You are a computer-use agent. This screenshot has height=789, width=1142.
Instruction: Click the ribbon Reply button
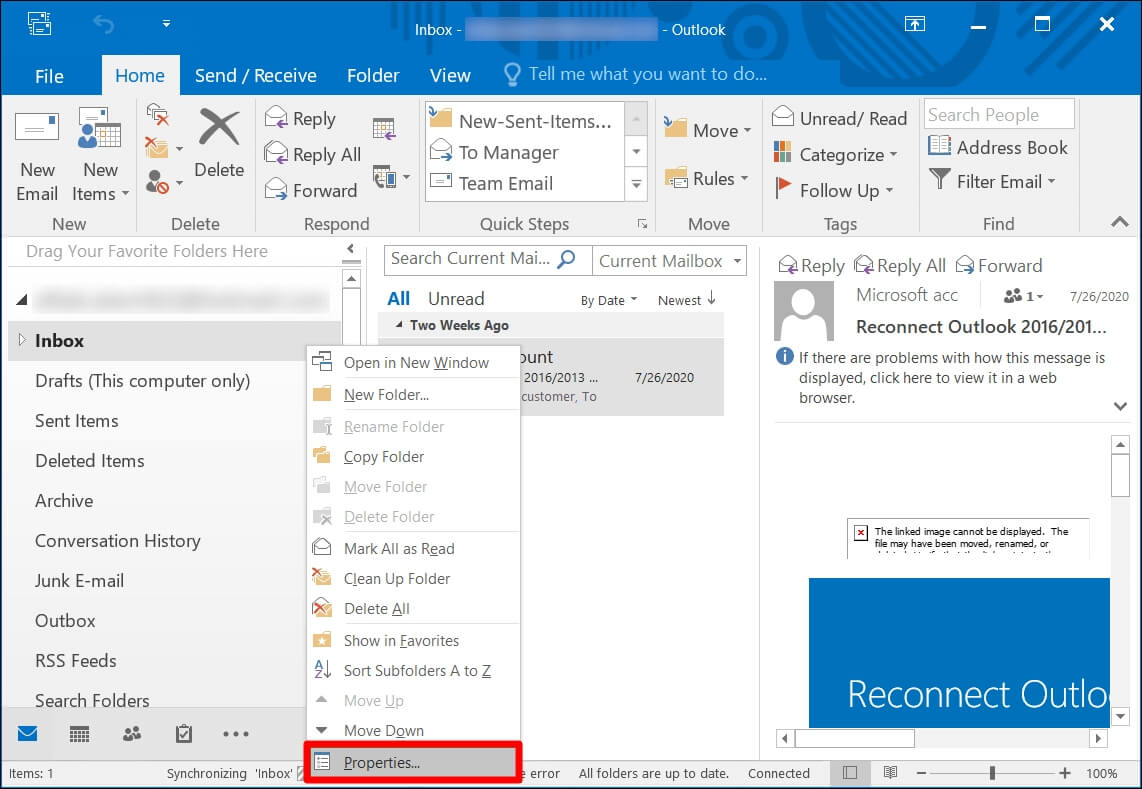(300, 118)
